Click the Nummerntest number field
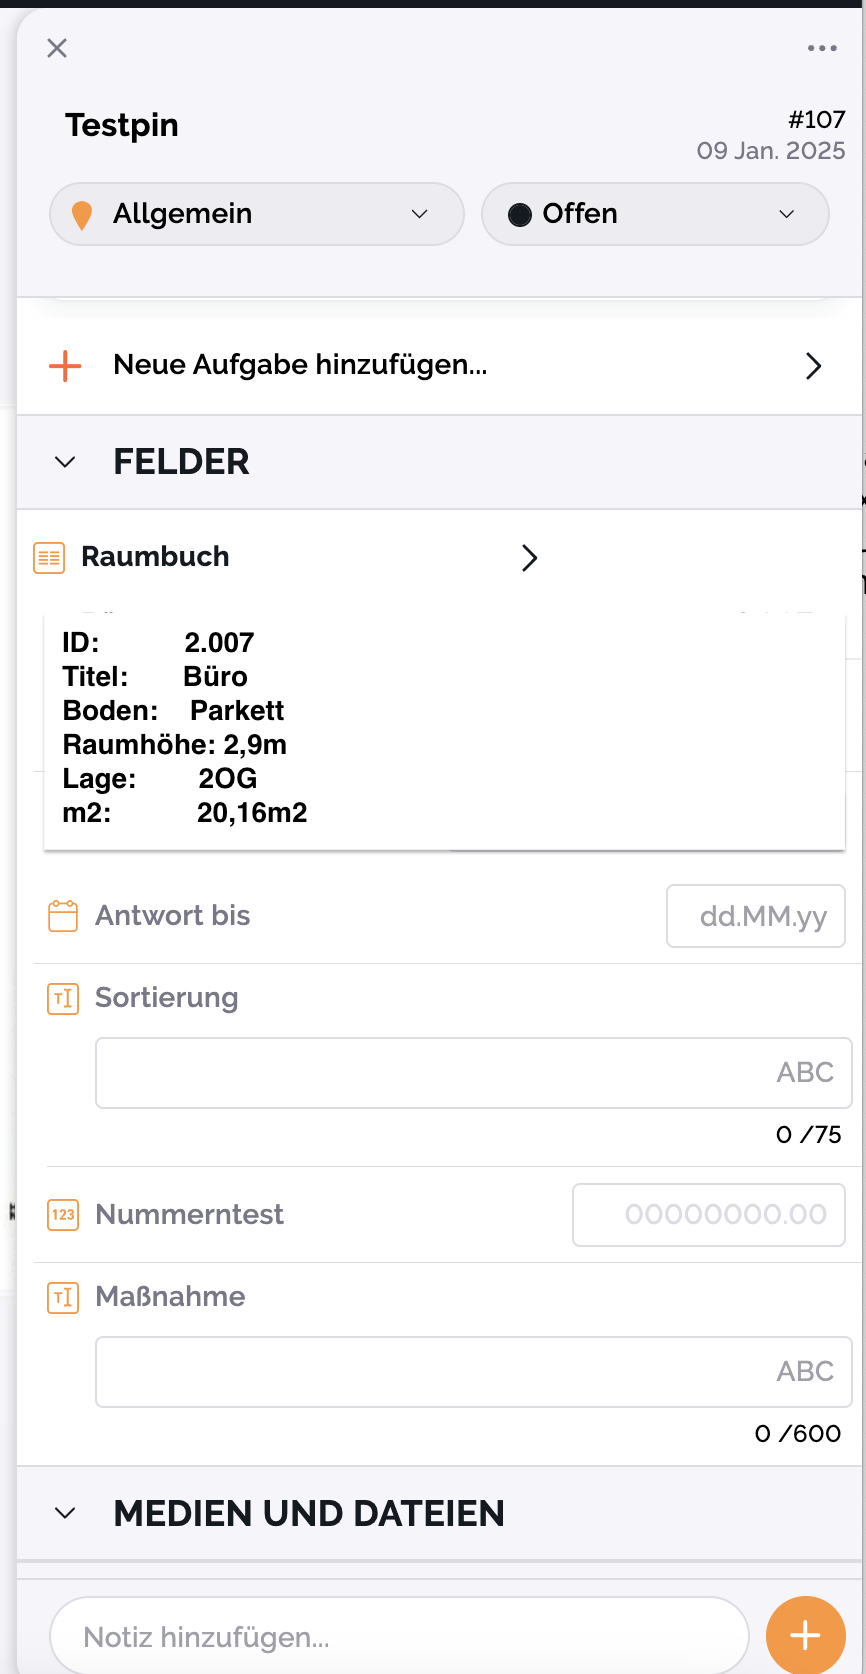Screen dimensions: 866x1674 708,1215
